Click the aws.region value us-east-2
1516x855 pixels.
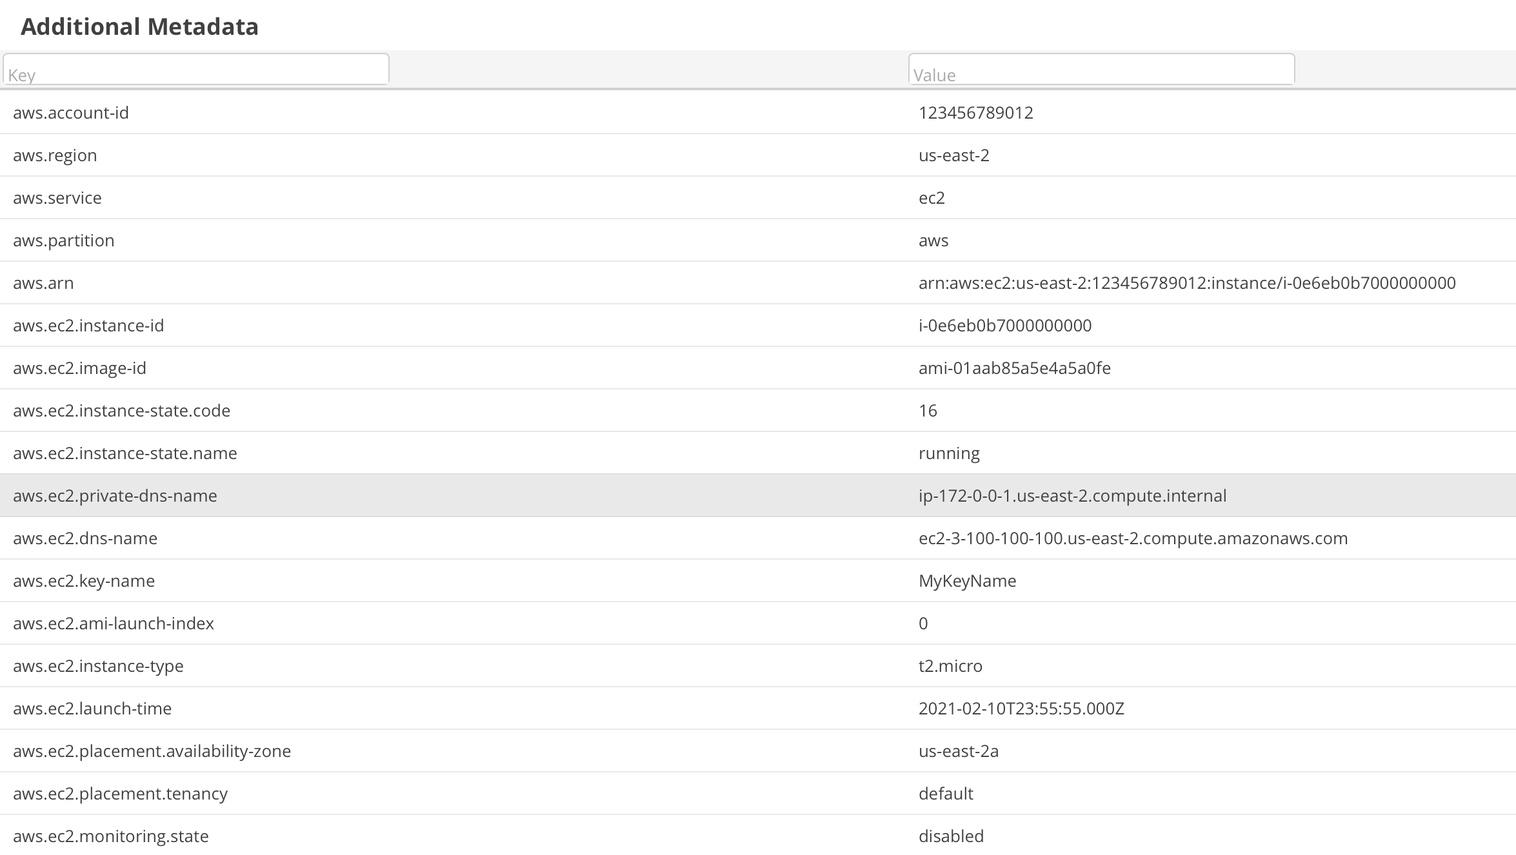click(954, 156)
